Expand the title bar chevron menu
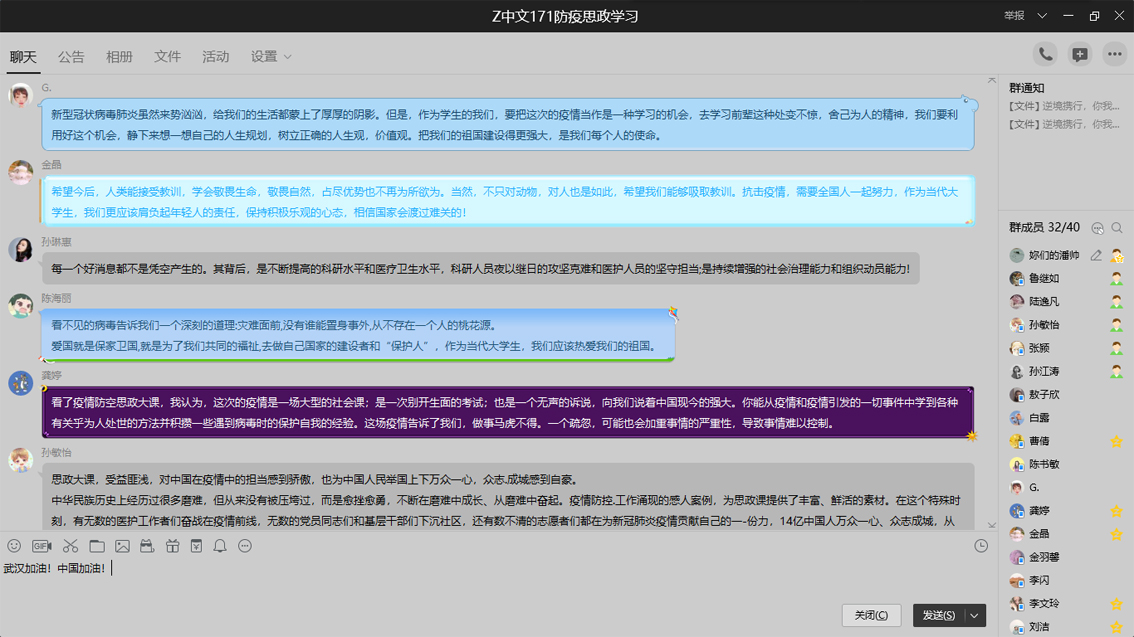This screenshot has height=637, width=1134. pos(1042,16)
